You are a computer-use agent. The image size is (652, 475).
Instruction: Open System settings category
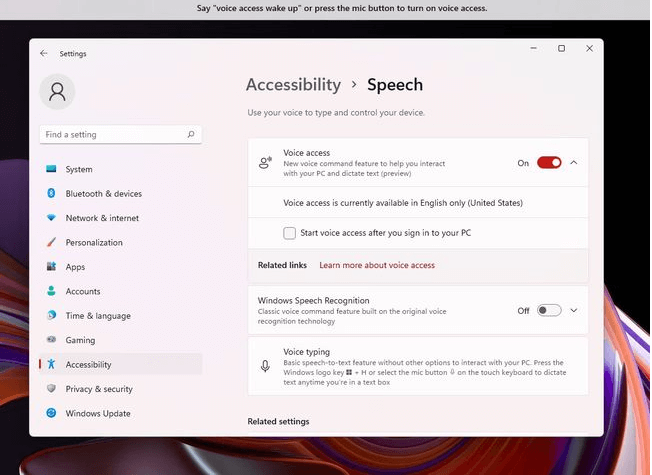coord(121,169)
